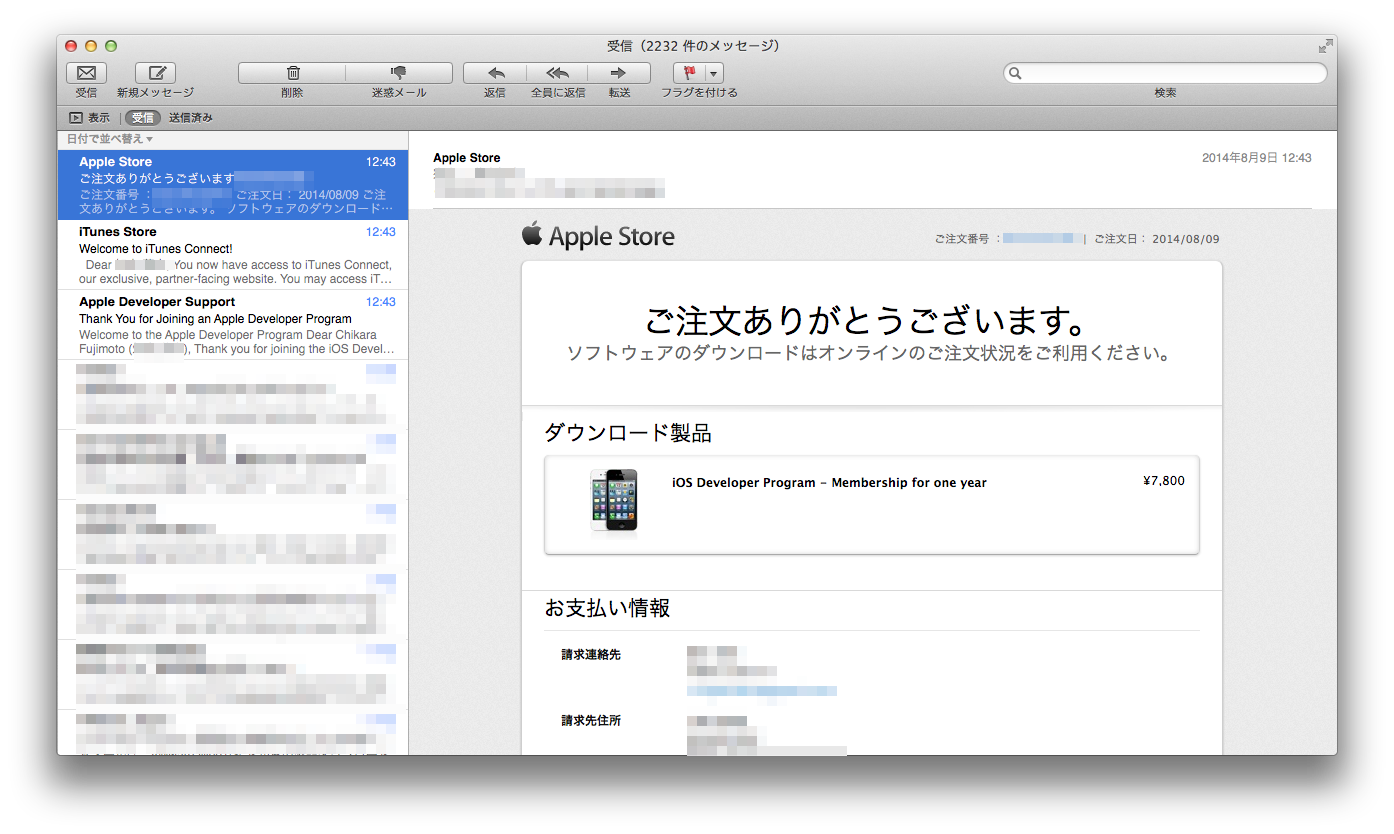Image resolution: width=1394 pixels, height=834 pixels.
Task: Click the iPhone product thumbnail
Action: coord(614,500)
